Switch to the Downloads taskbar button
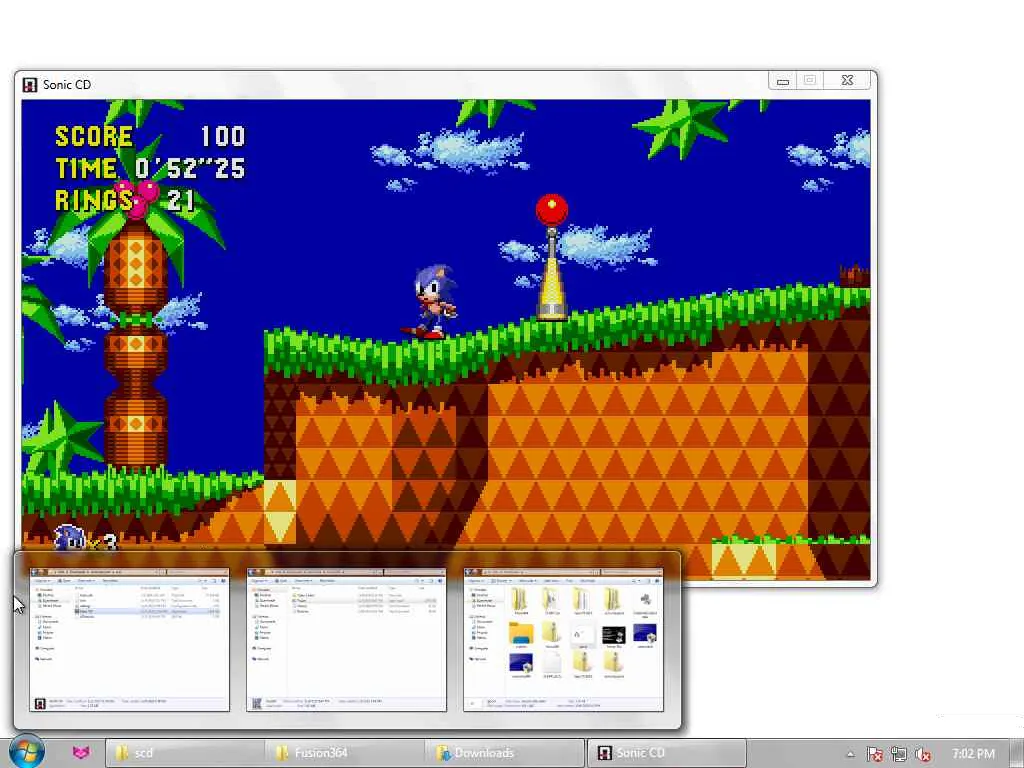Viewport: 1024px width, 768px height. [506, 753]
